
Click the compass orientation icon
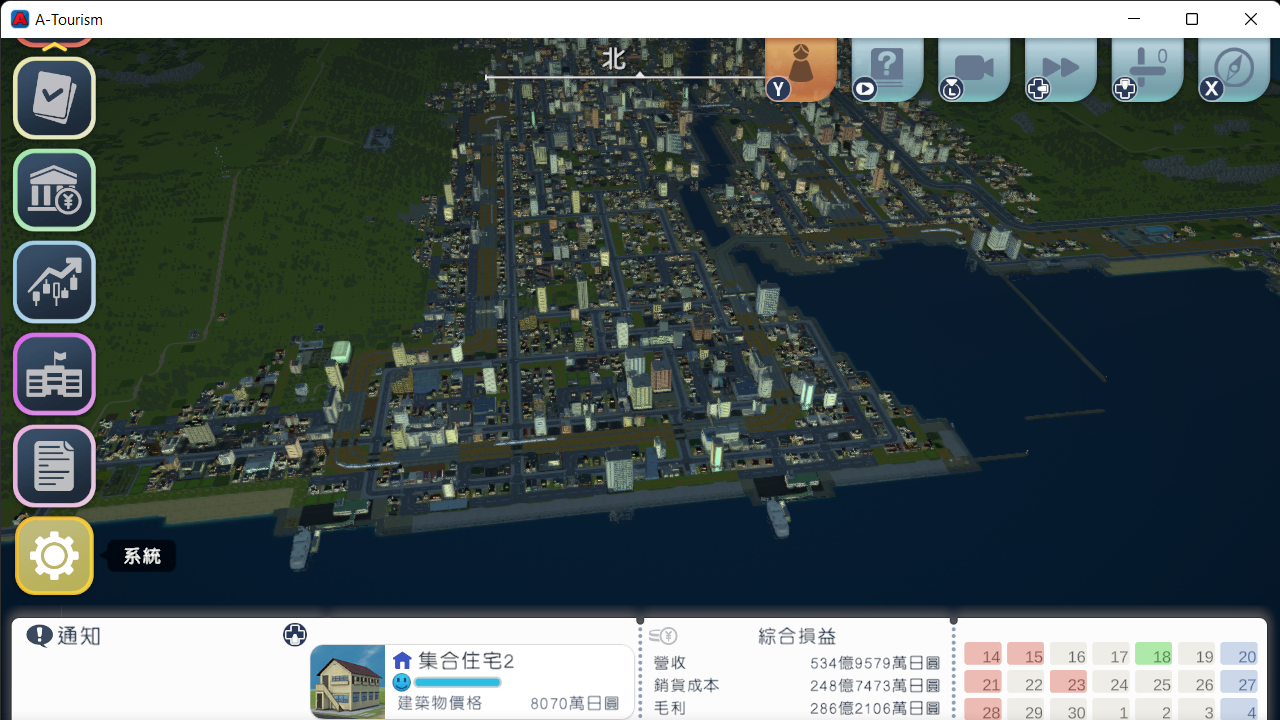coord(1234,68)
